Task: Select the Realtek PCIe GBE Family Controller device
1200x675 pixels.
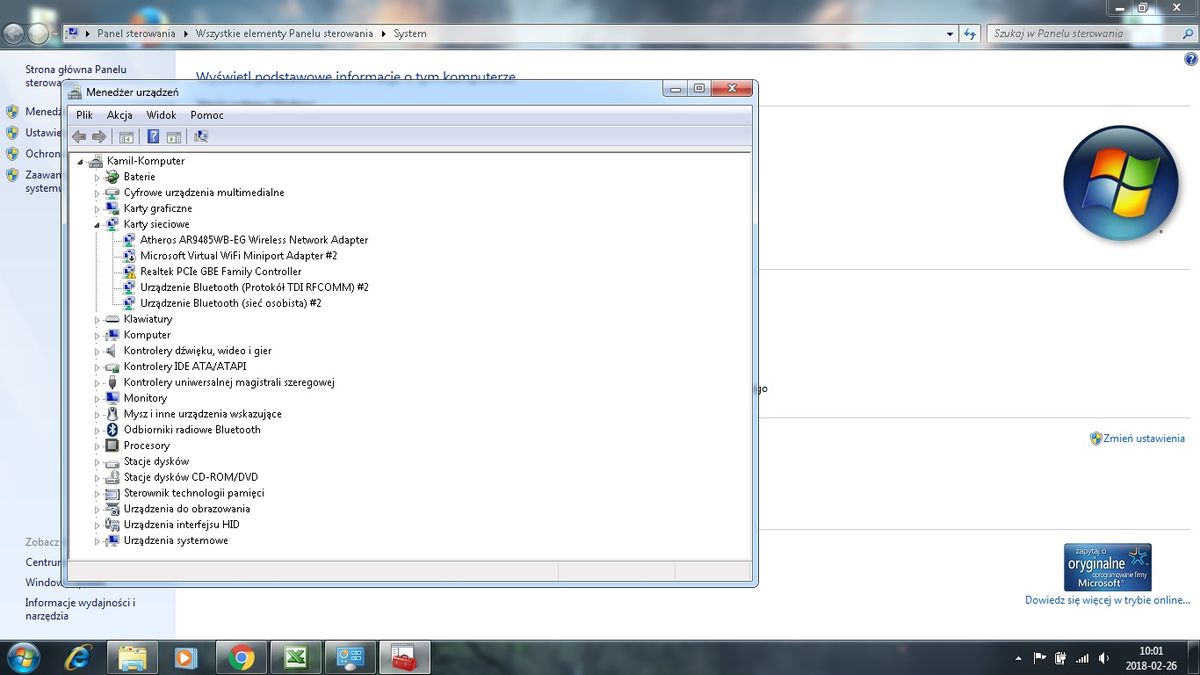Action: click(220, 271)
